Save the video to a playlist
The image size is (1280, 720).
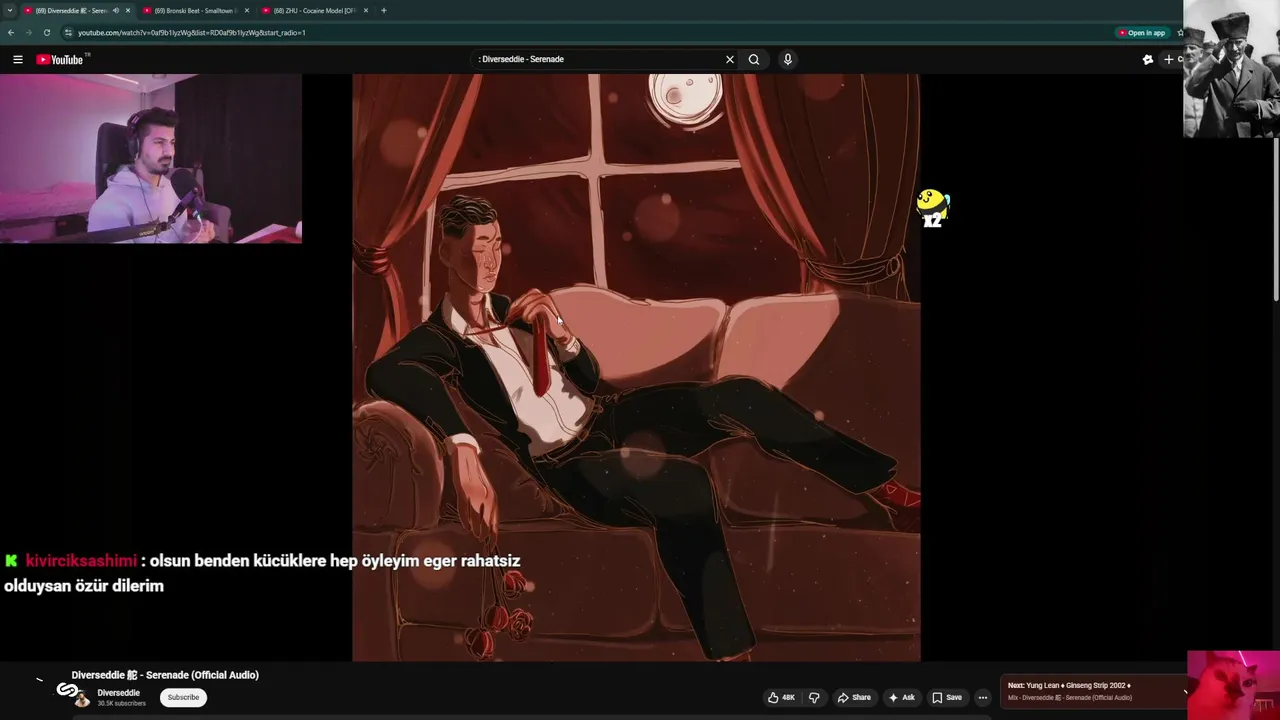947,697
